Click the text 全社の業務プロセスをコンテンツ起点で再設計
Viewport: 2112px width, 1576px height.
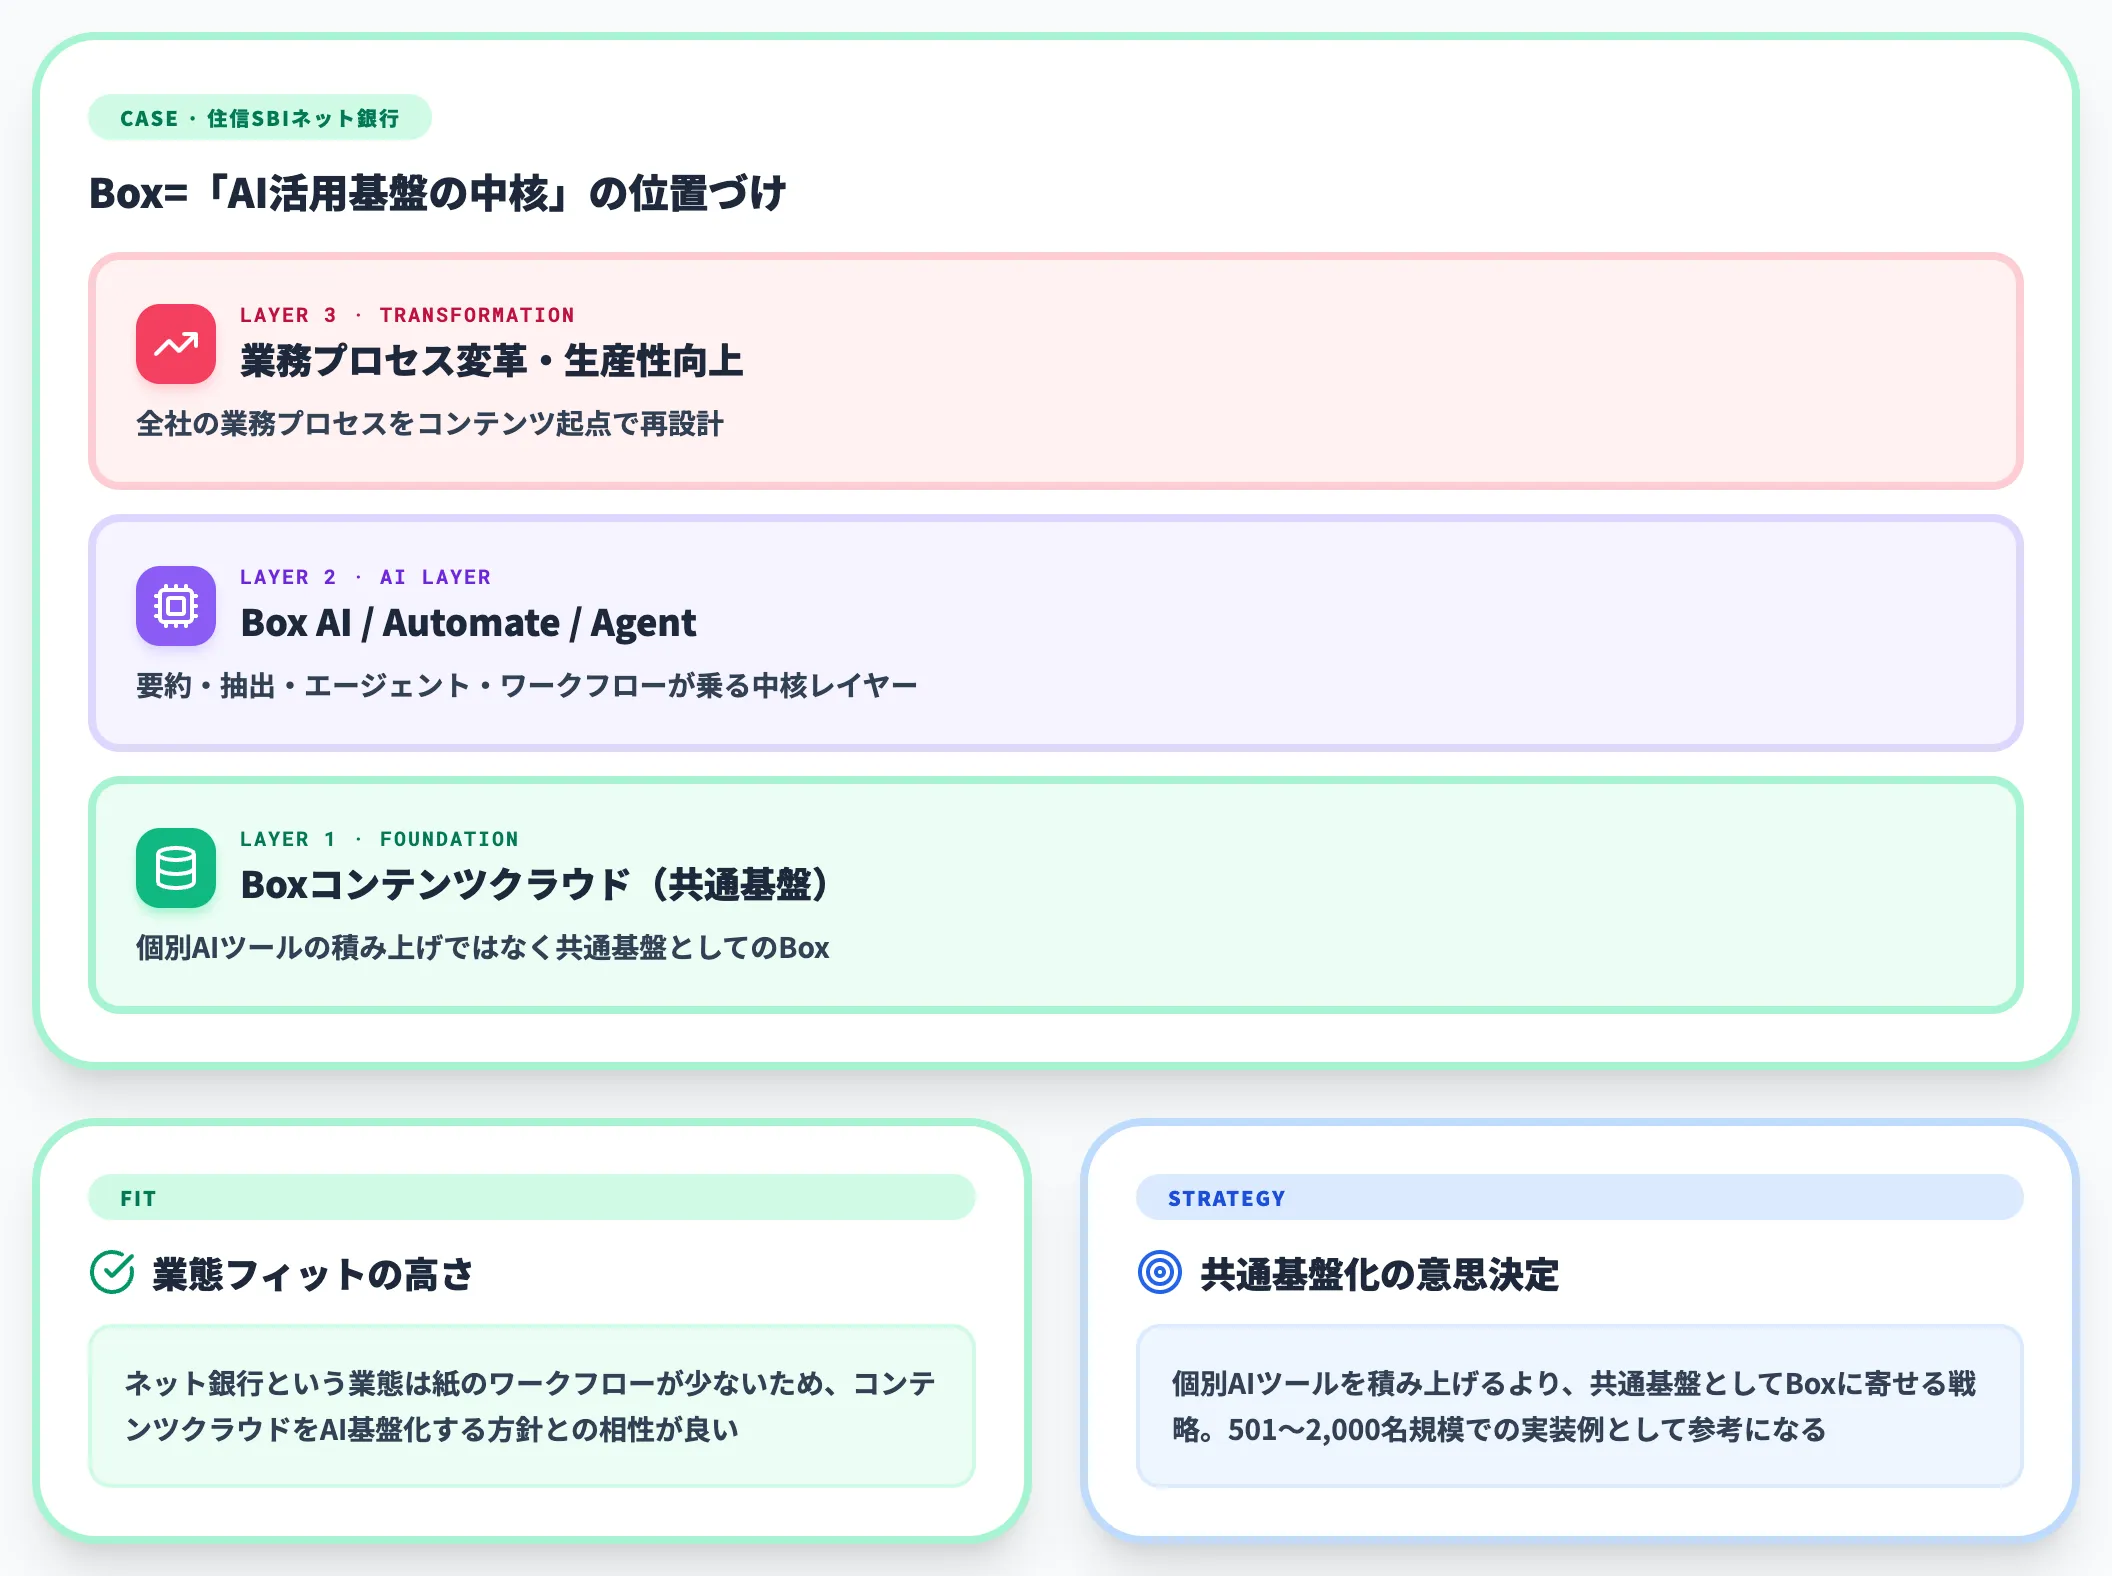pos(430,424)
